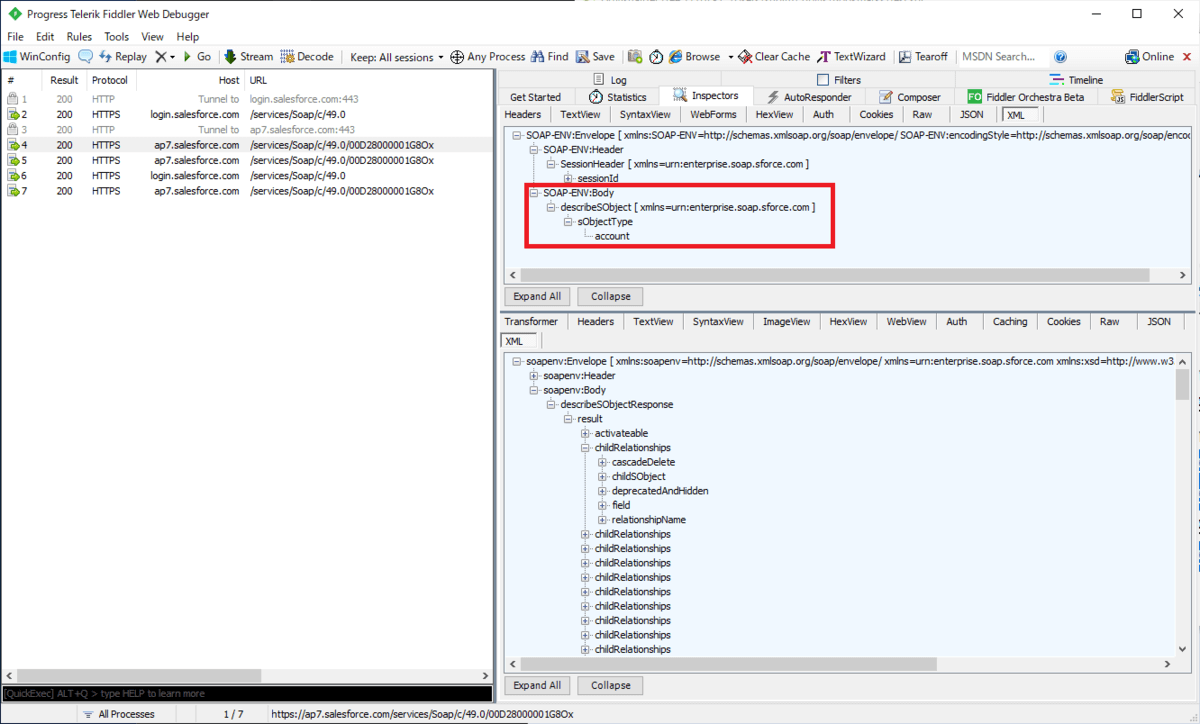Click the Result column header
This screenshot has width=1200, height=724.
(x=65, y=80)
